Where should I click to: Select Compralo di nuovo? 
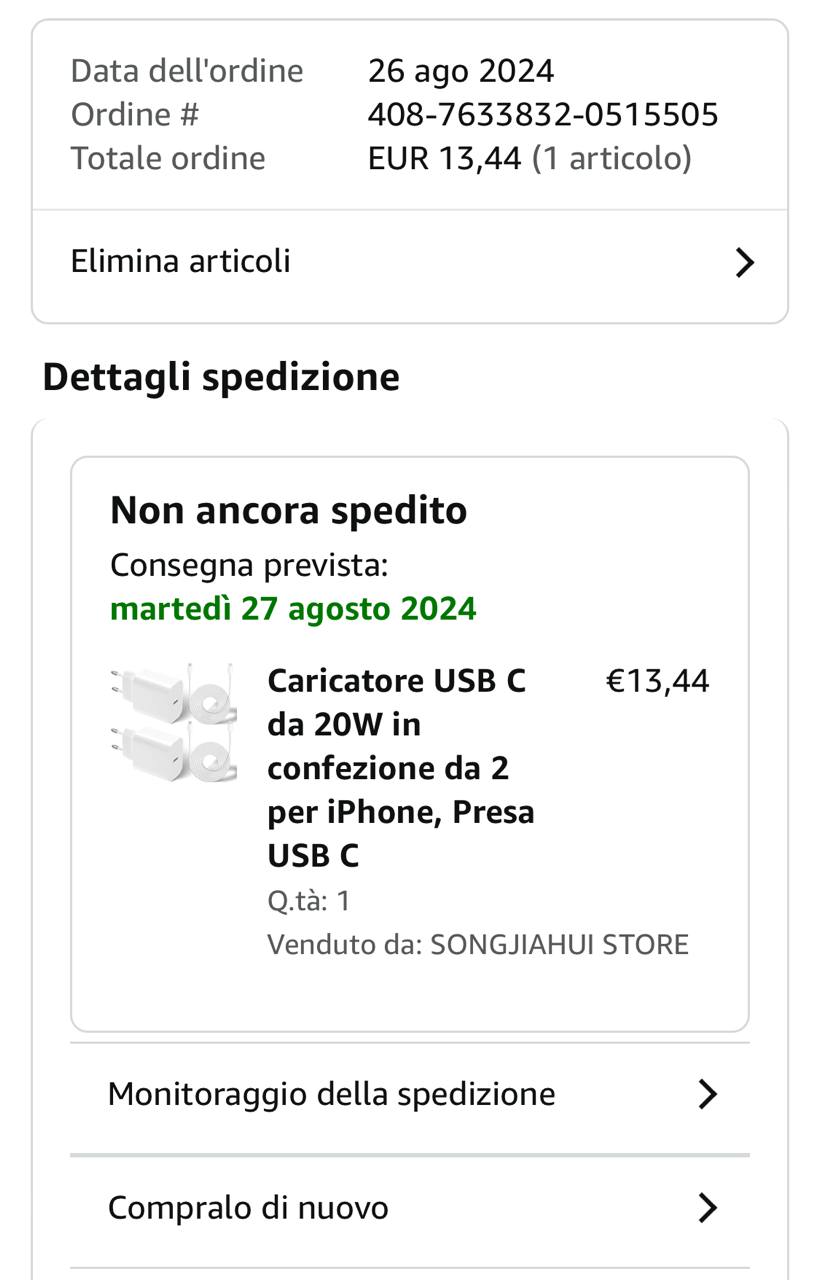click(x=248, y=1208)
